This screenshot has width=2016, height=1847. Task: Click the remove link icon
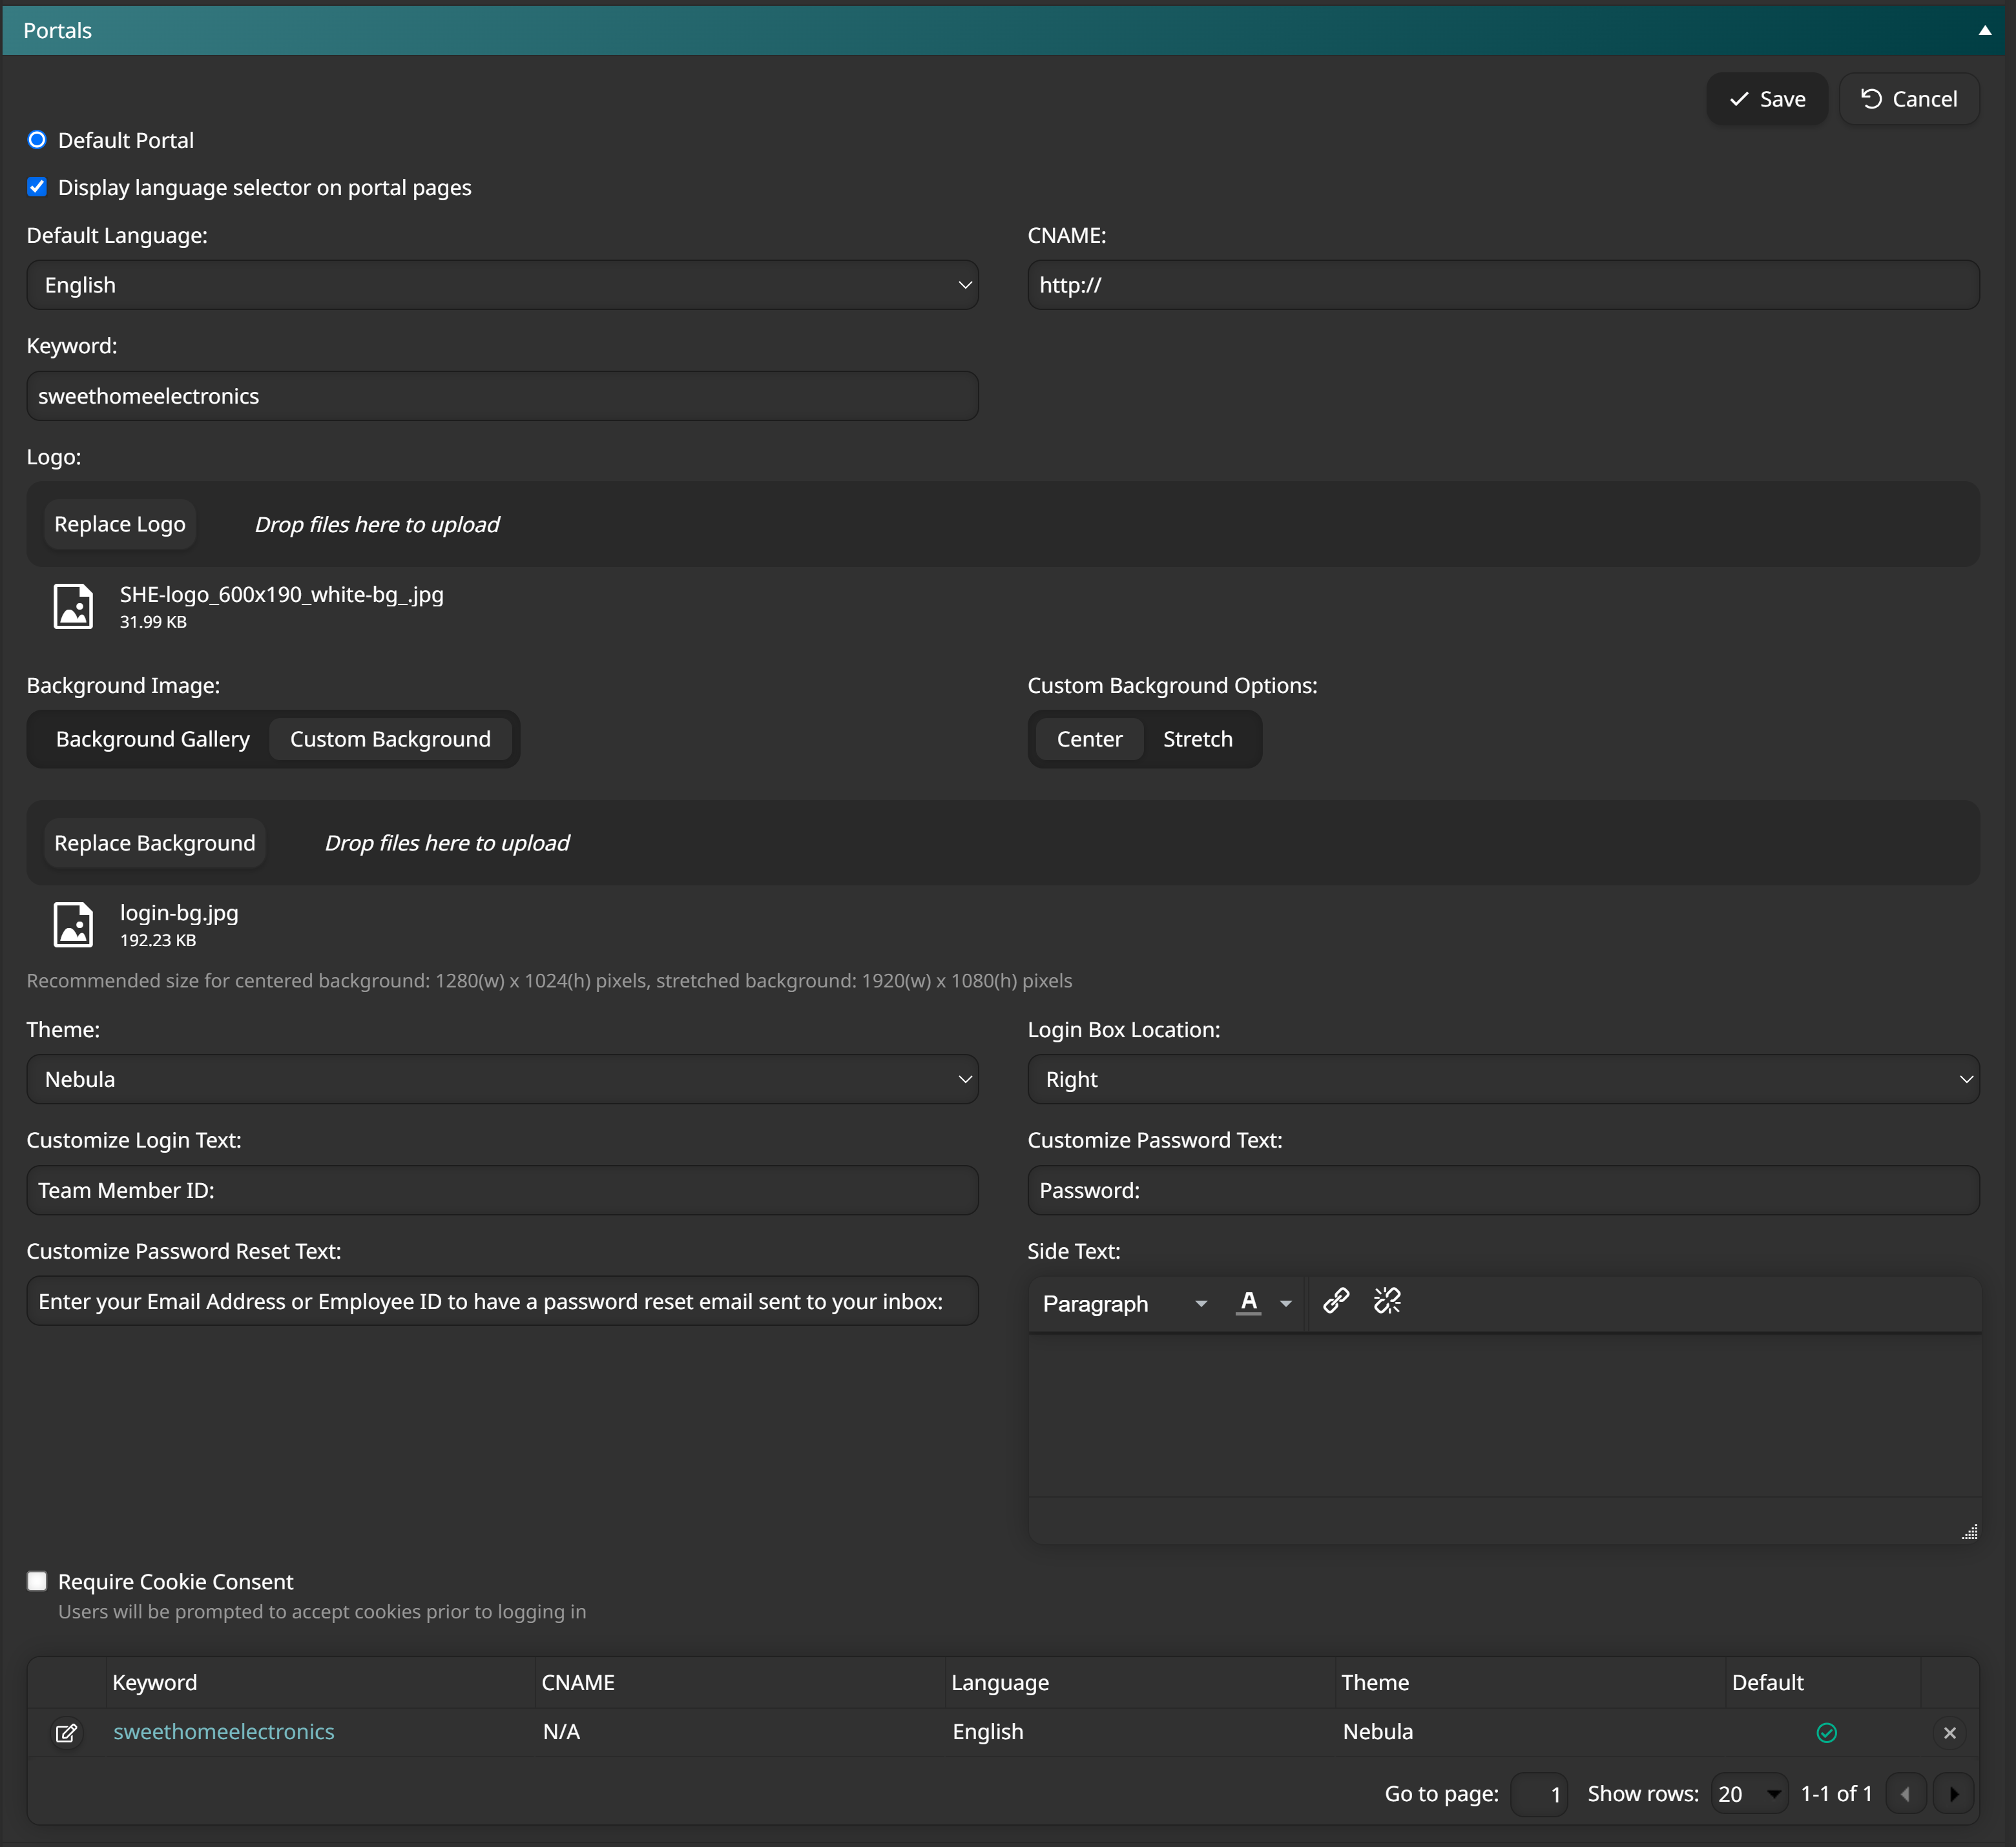(1387, 1301)
